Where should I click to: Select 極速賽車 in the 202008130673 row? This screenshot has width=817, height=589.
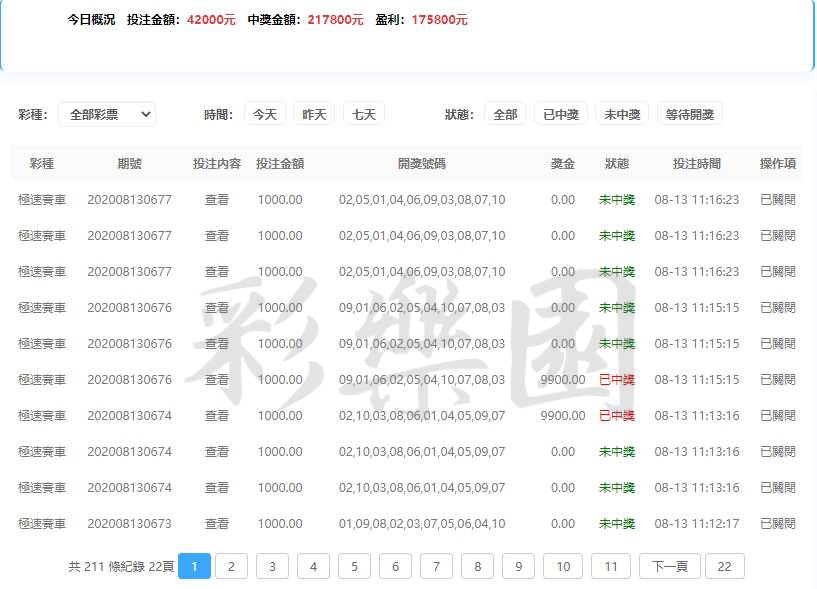(x=42, y=523)
